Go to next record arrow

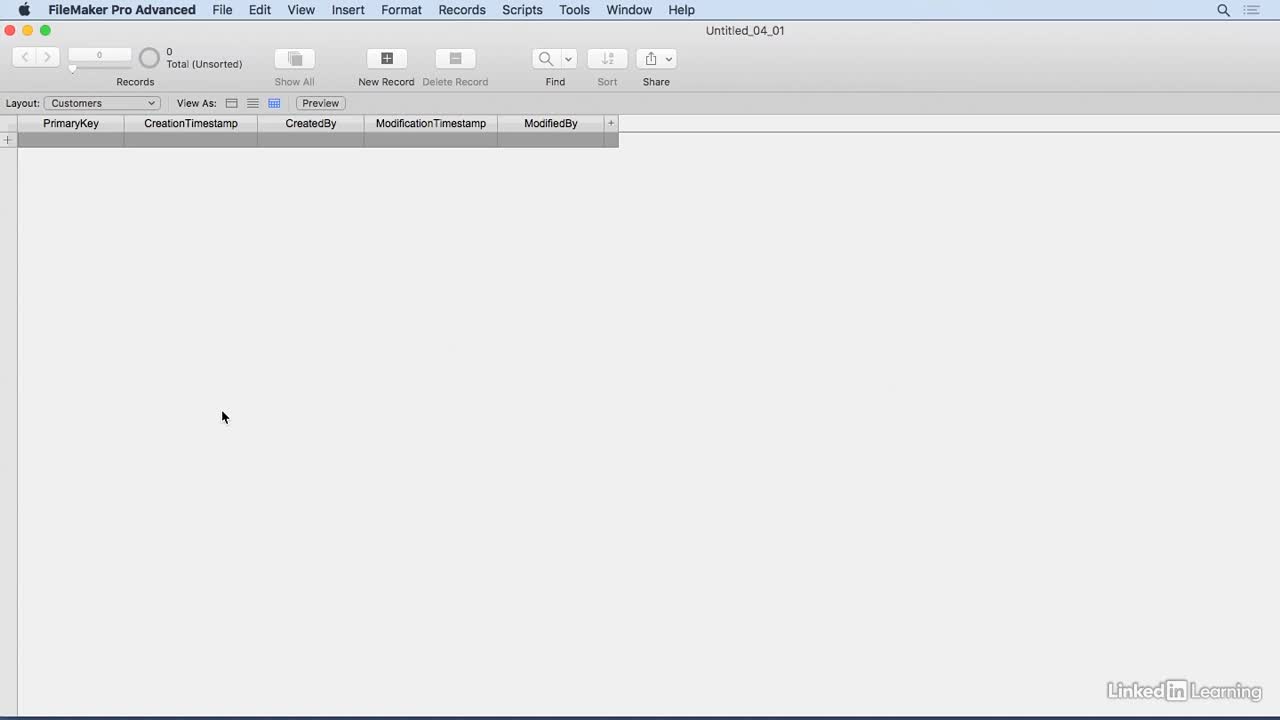47,58
